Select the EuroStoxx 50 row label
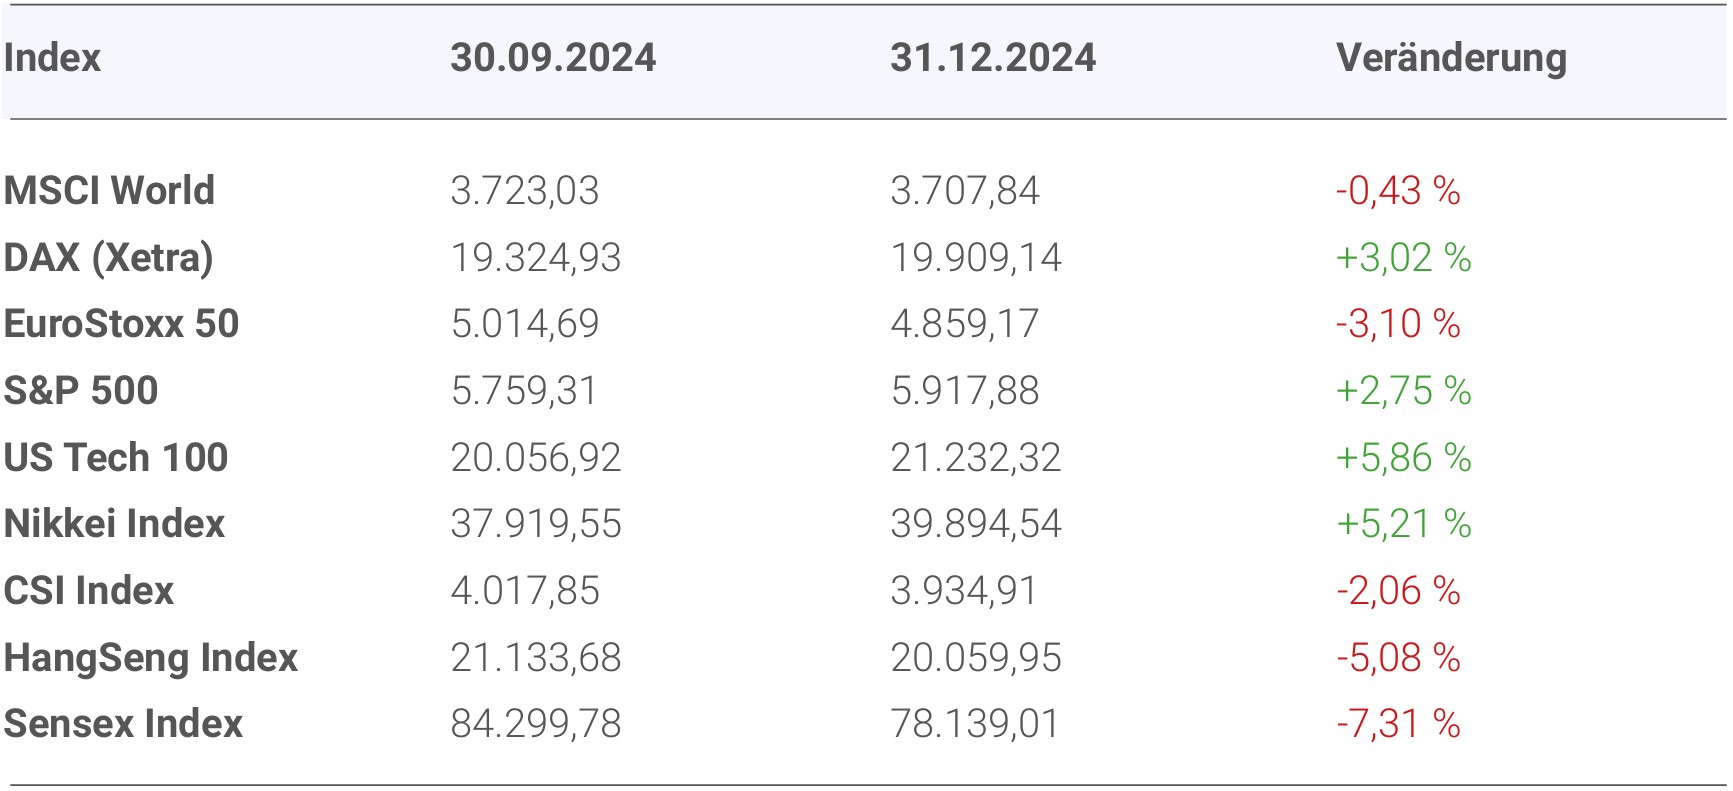 (122, 324)
